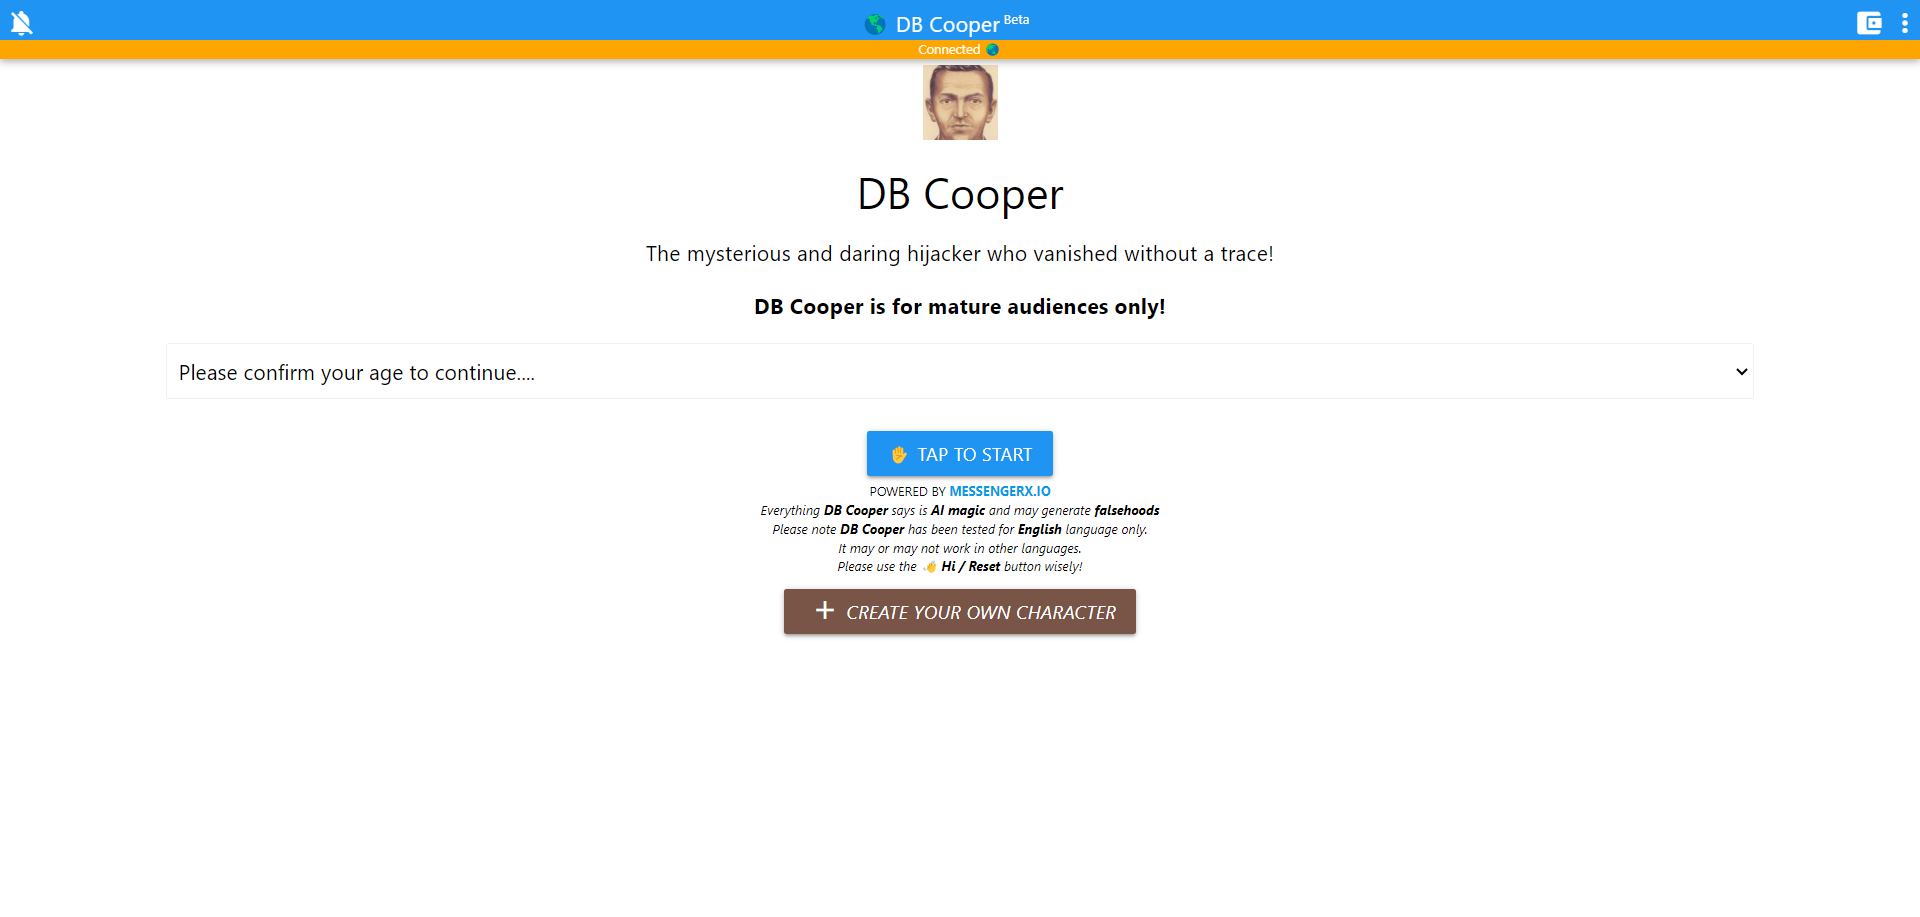Click the DB Cooper title in the header

click(x=946, y=24)
